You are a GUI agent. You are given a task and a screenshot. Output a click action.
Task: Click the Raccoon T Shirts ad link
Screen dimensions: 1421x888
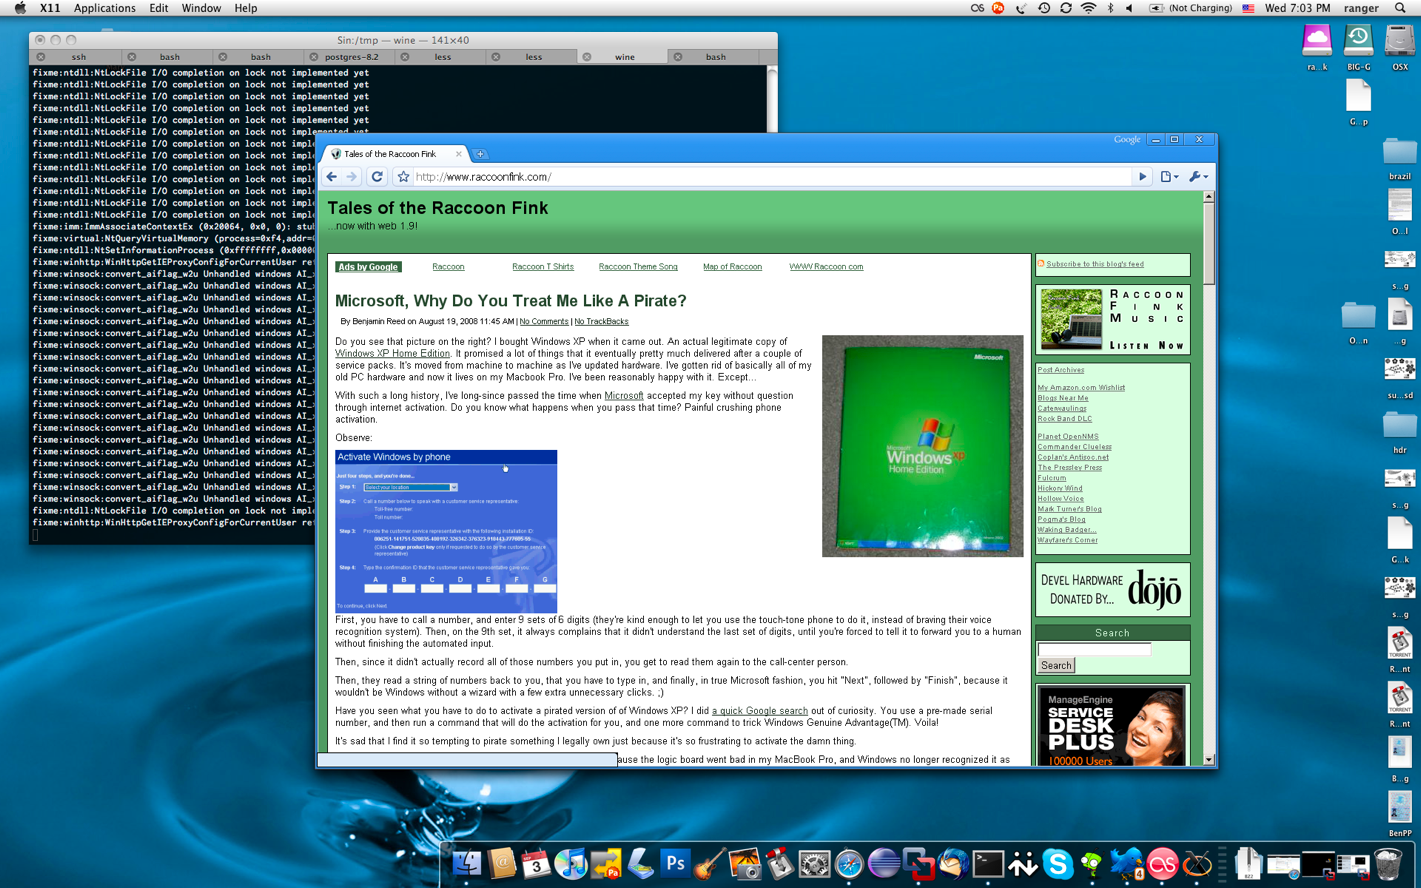click(x=543, y=267)
